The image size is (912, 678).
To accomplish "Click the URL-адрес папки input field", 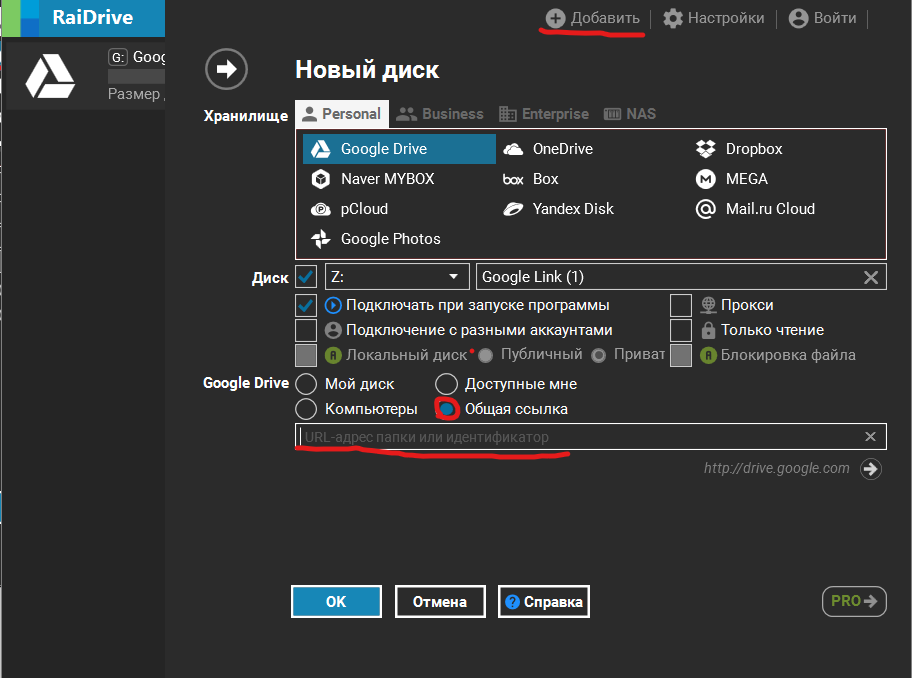I will tap(591, 437).
